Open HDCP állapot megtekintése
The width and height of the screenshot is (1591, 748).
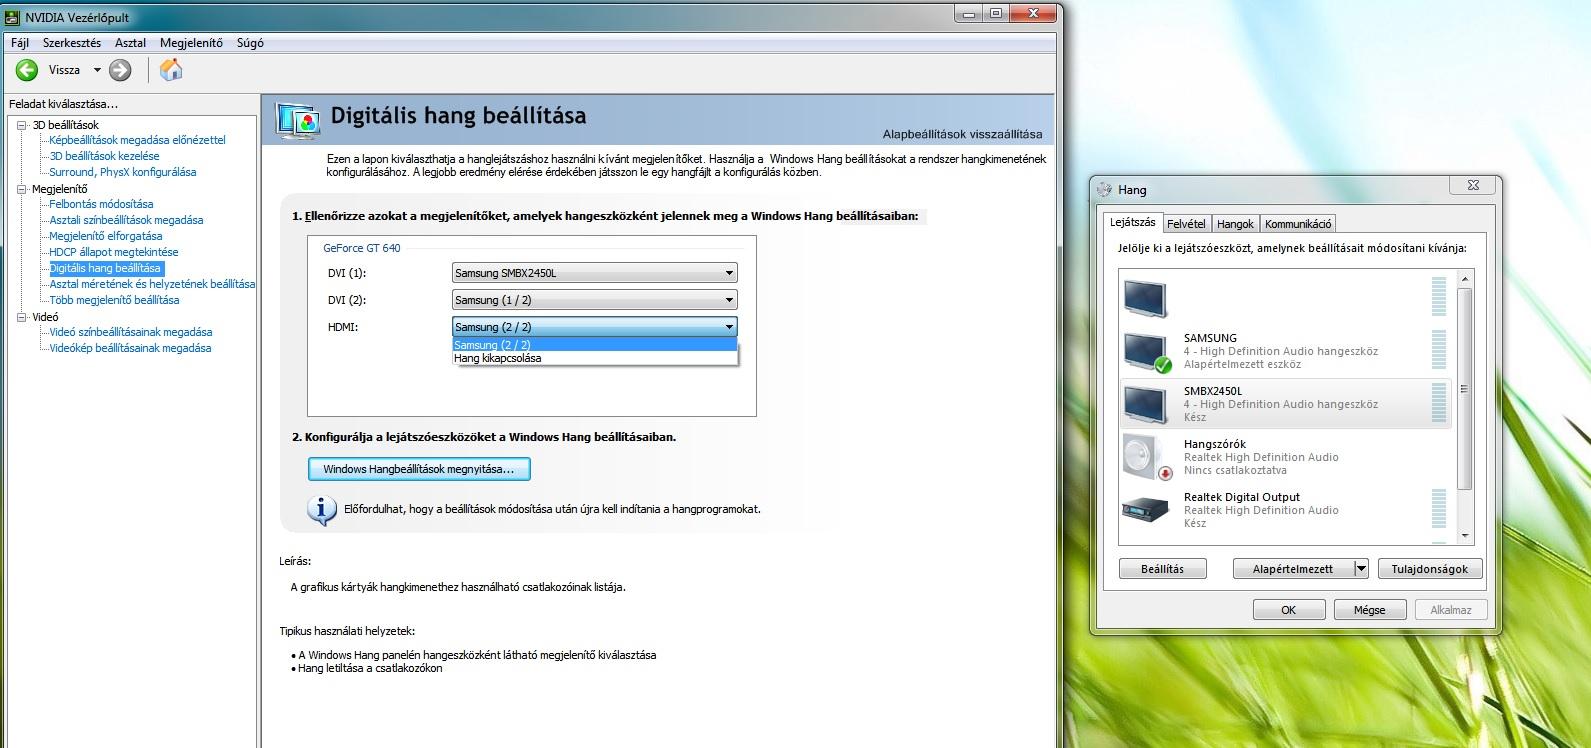click(113, 252)
